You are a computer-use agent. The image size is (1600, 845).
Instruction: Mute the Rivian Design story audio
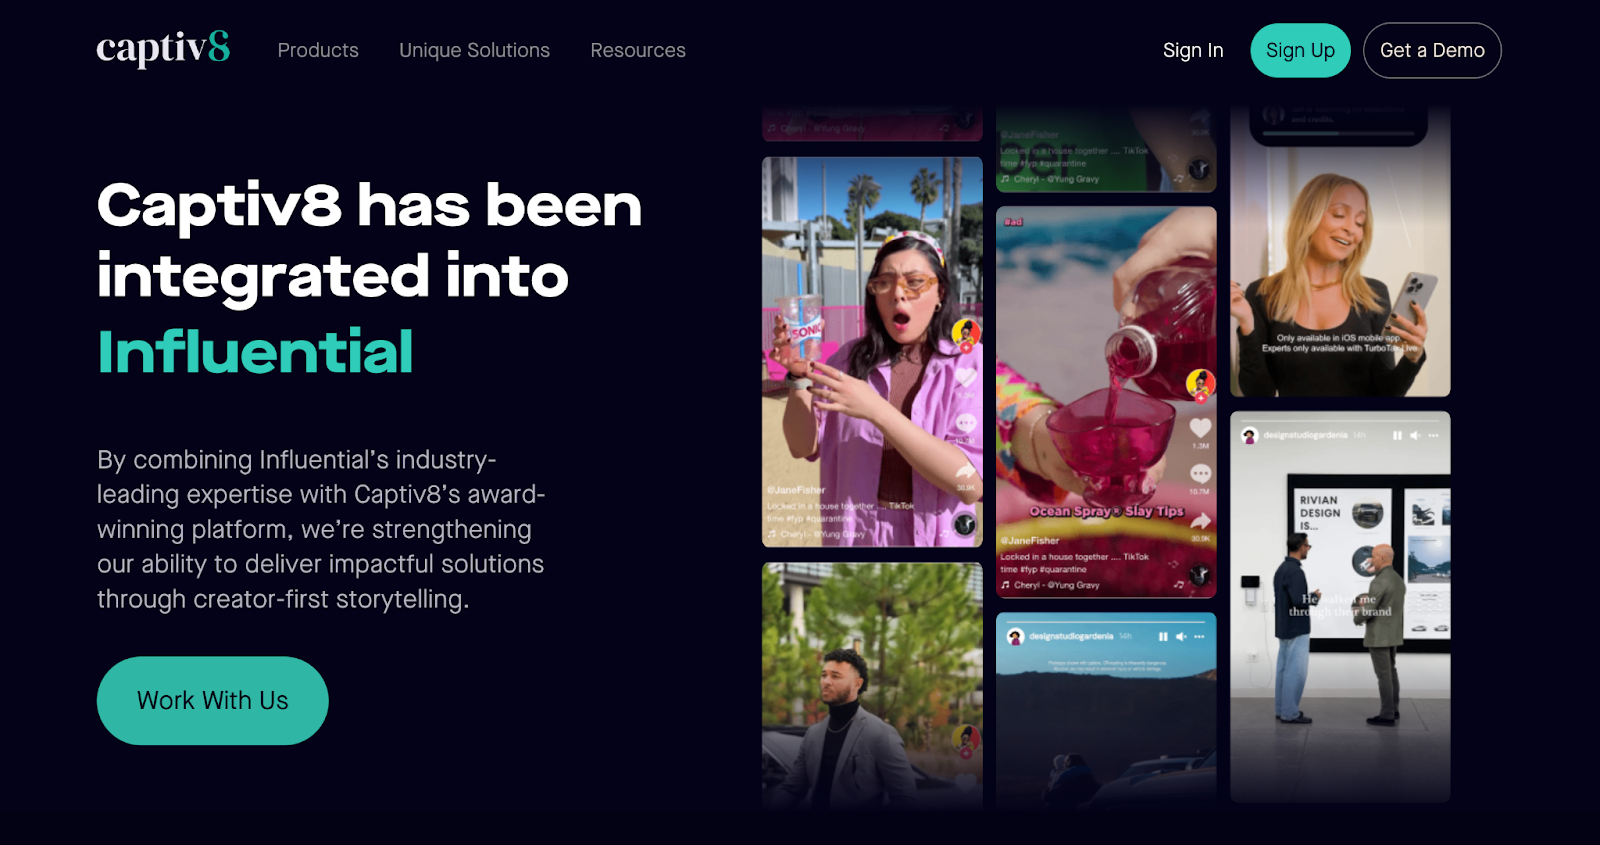coord(1415,435)
